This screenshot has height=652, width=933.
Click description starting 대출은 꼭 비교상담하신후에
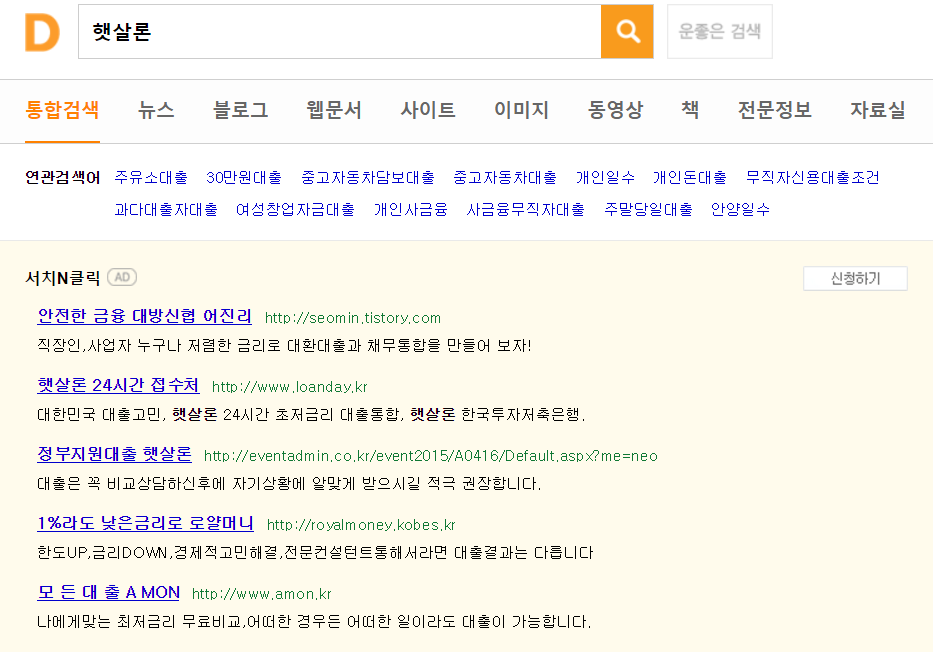[289, 484]
